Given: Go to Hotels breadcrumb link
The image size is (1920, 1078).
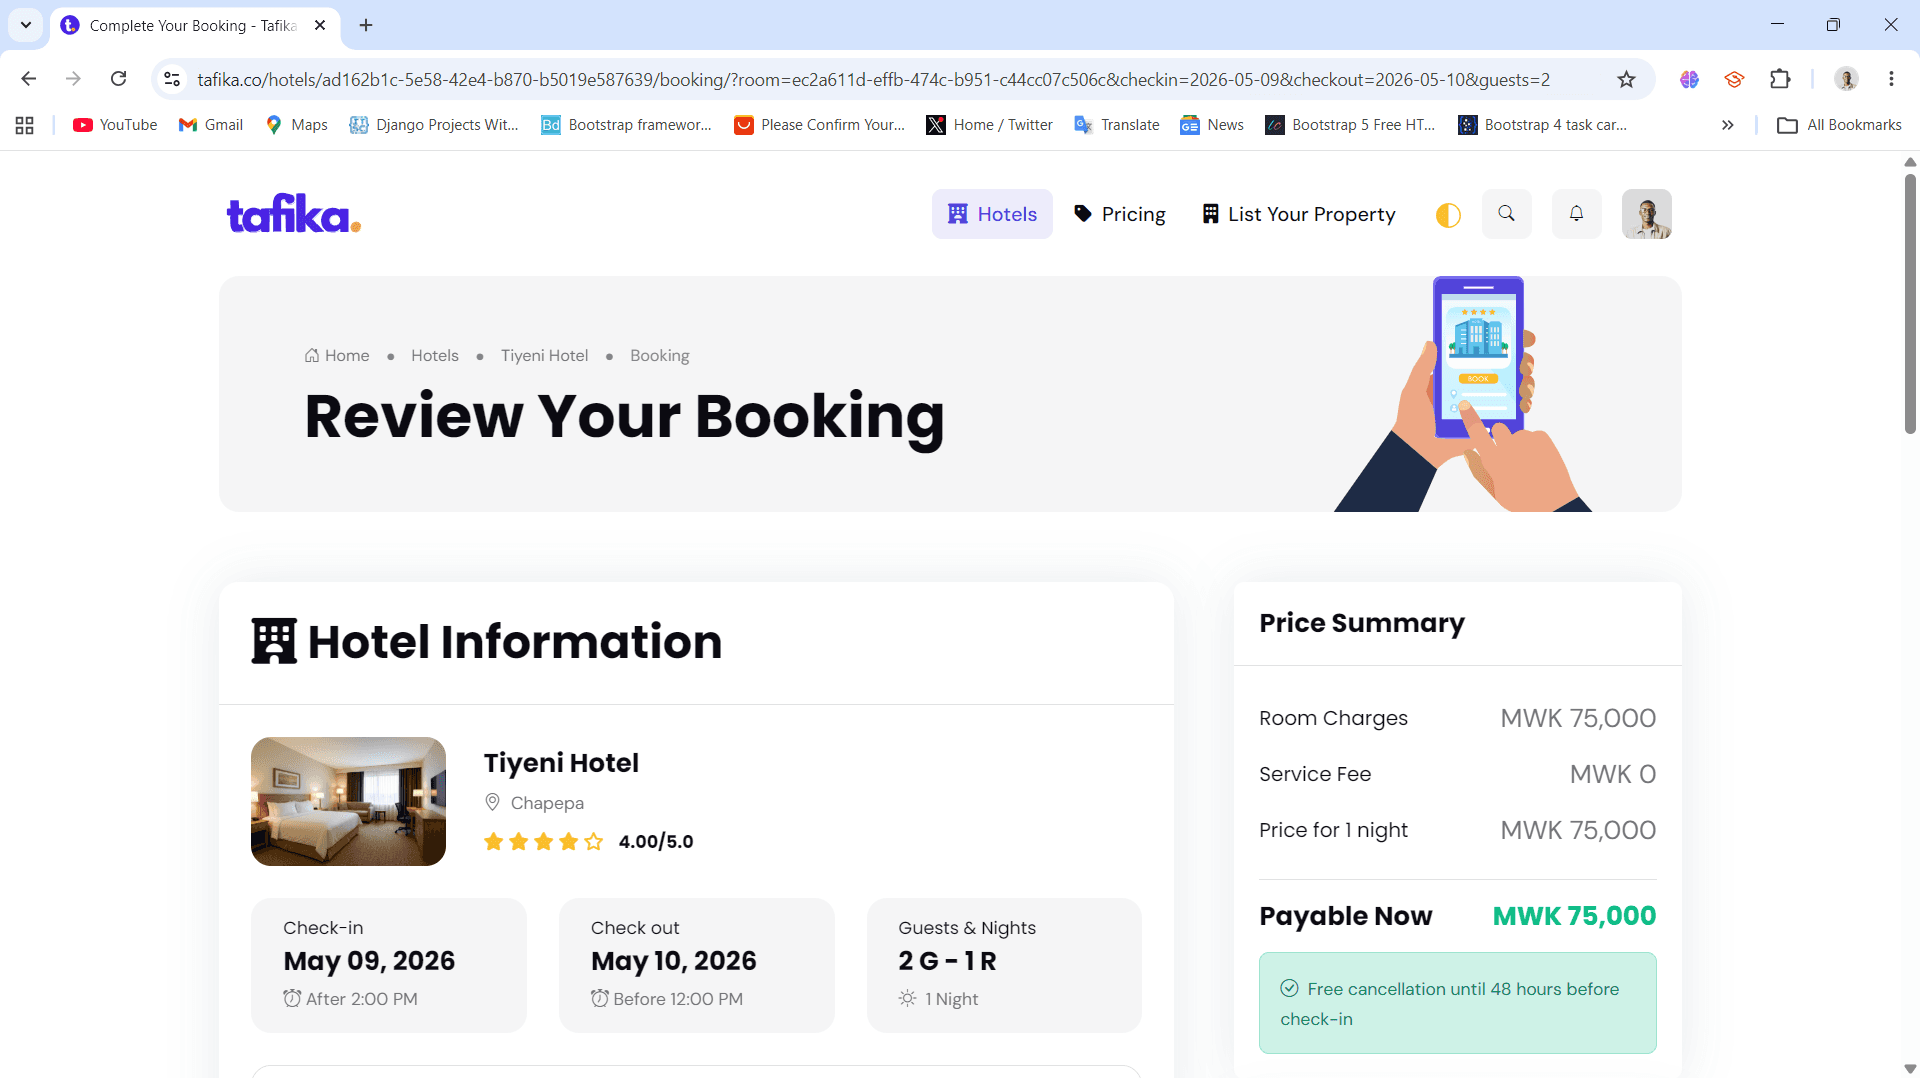Looking at the screenshot, I should point(435,356).
